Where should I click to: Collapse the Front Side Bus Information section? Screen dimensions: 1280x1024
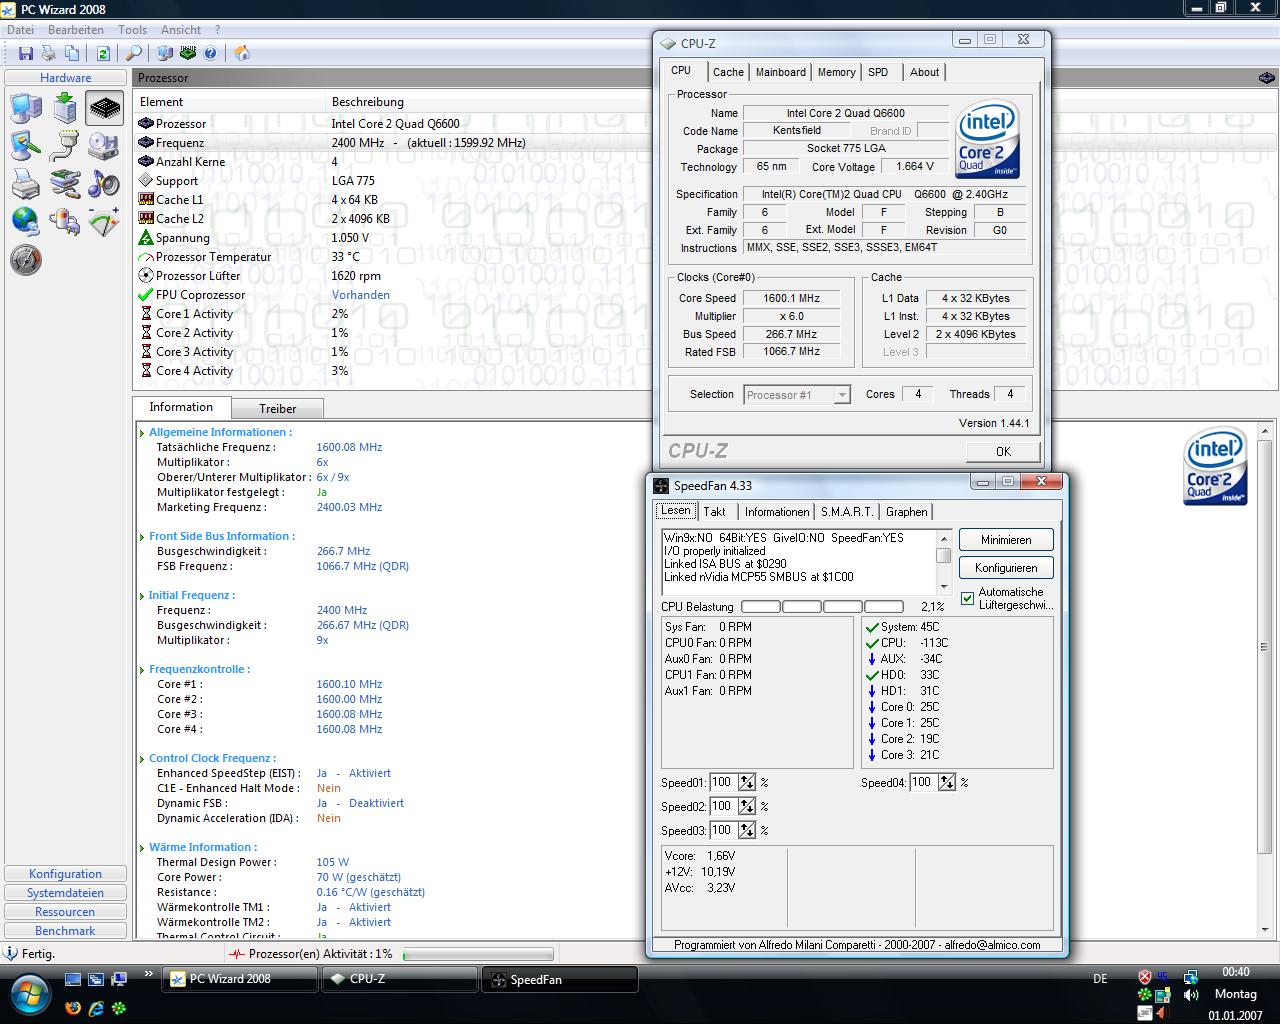pyautogui.click(x=142, y=537)
